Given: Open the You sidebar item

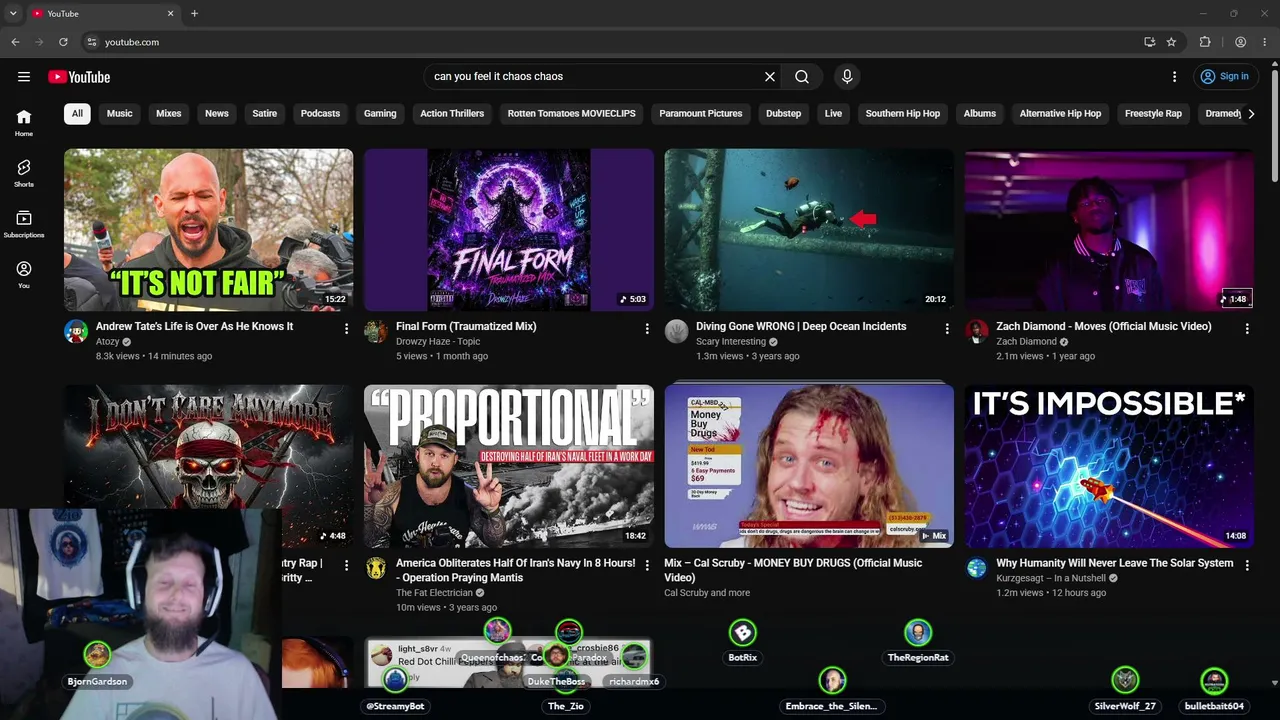Looking at the screenshot, I should (x=24, y=275).
